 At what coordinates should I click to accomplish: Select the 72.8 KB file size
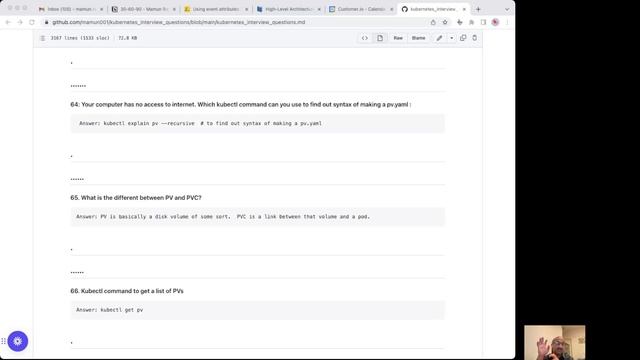pyautogui.click(x=128, y=38)
